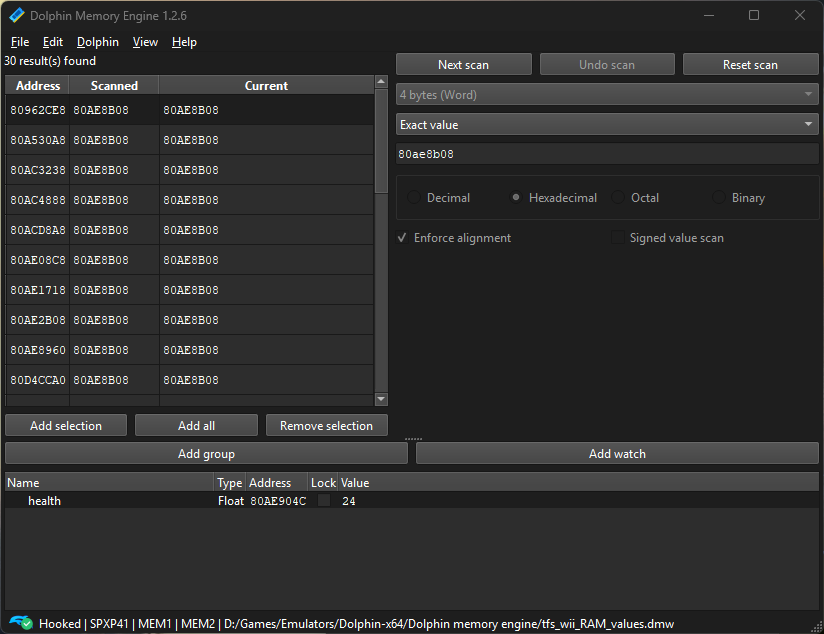Click the Add watch button
This screenshot has height=634, width=824.
click(617, 453)
